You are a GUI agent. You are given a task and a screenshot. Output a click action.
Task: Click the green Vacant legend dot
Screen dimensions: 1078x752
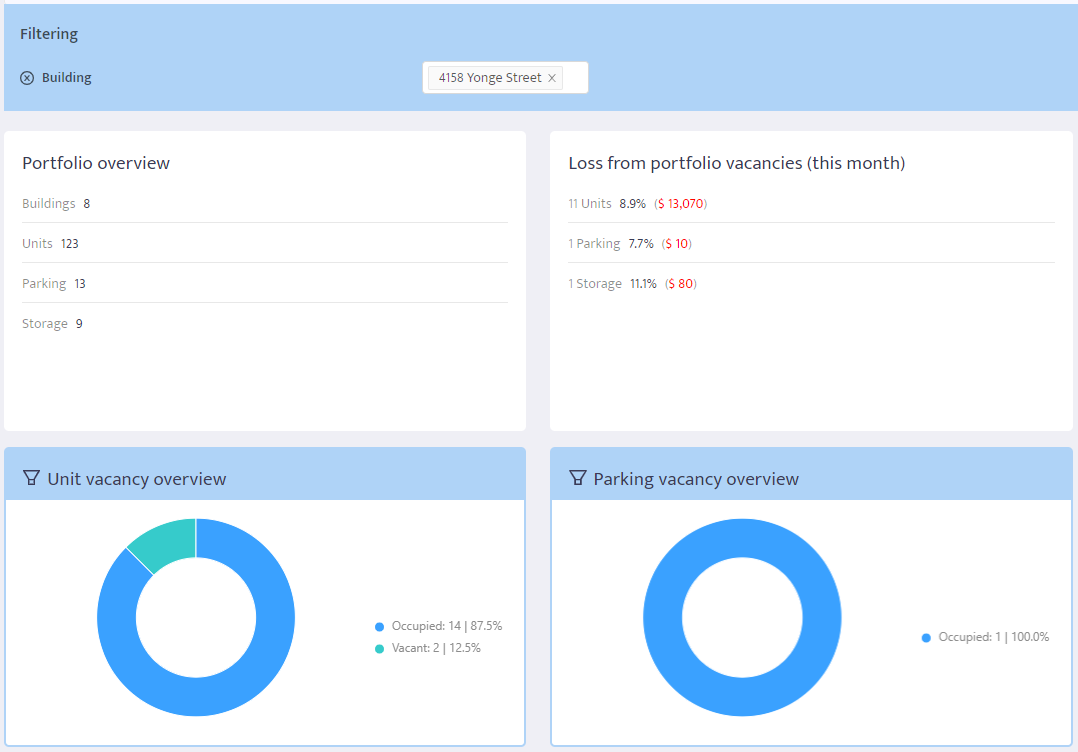tap(379, 647)
